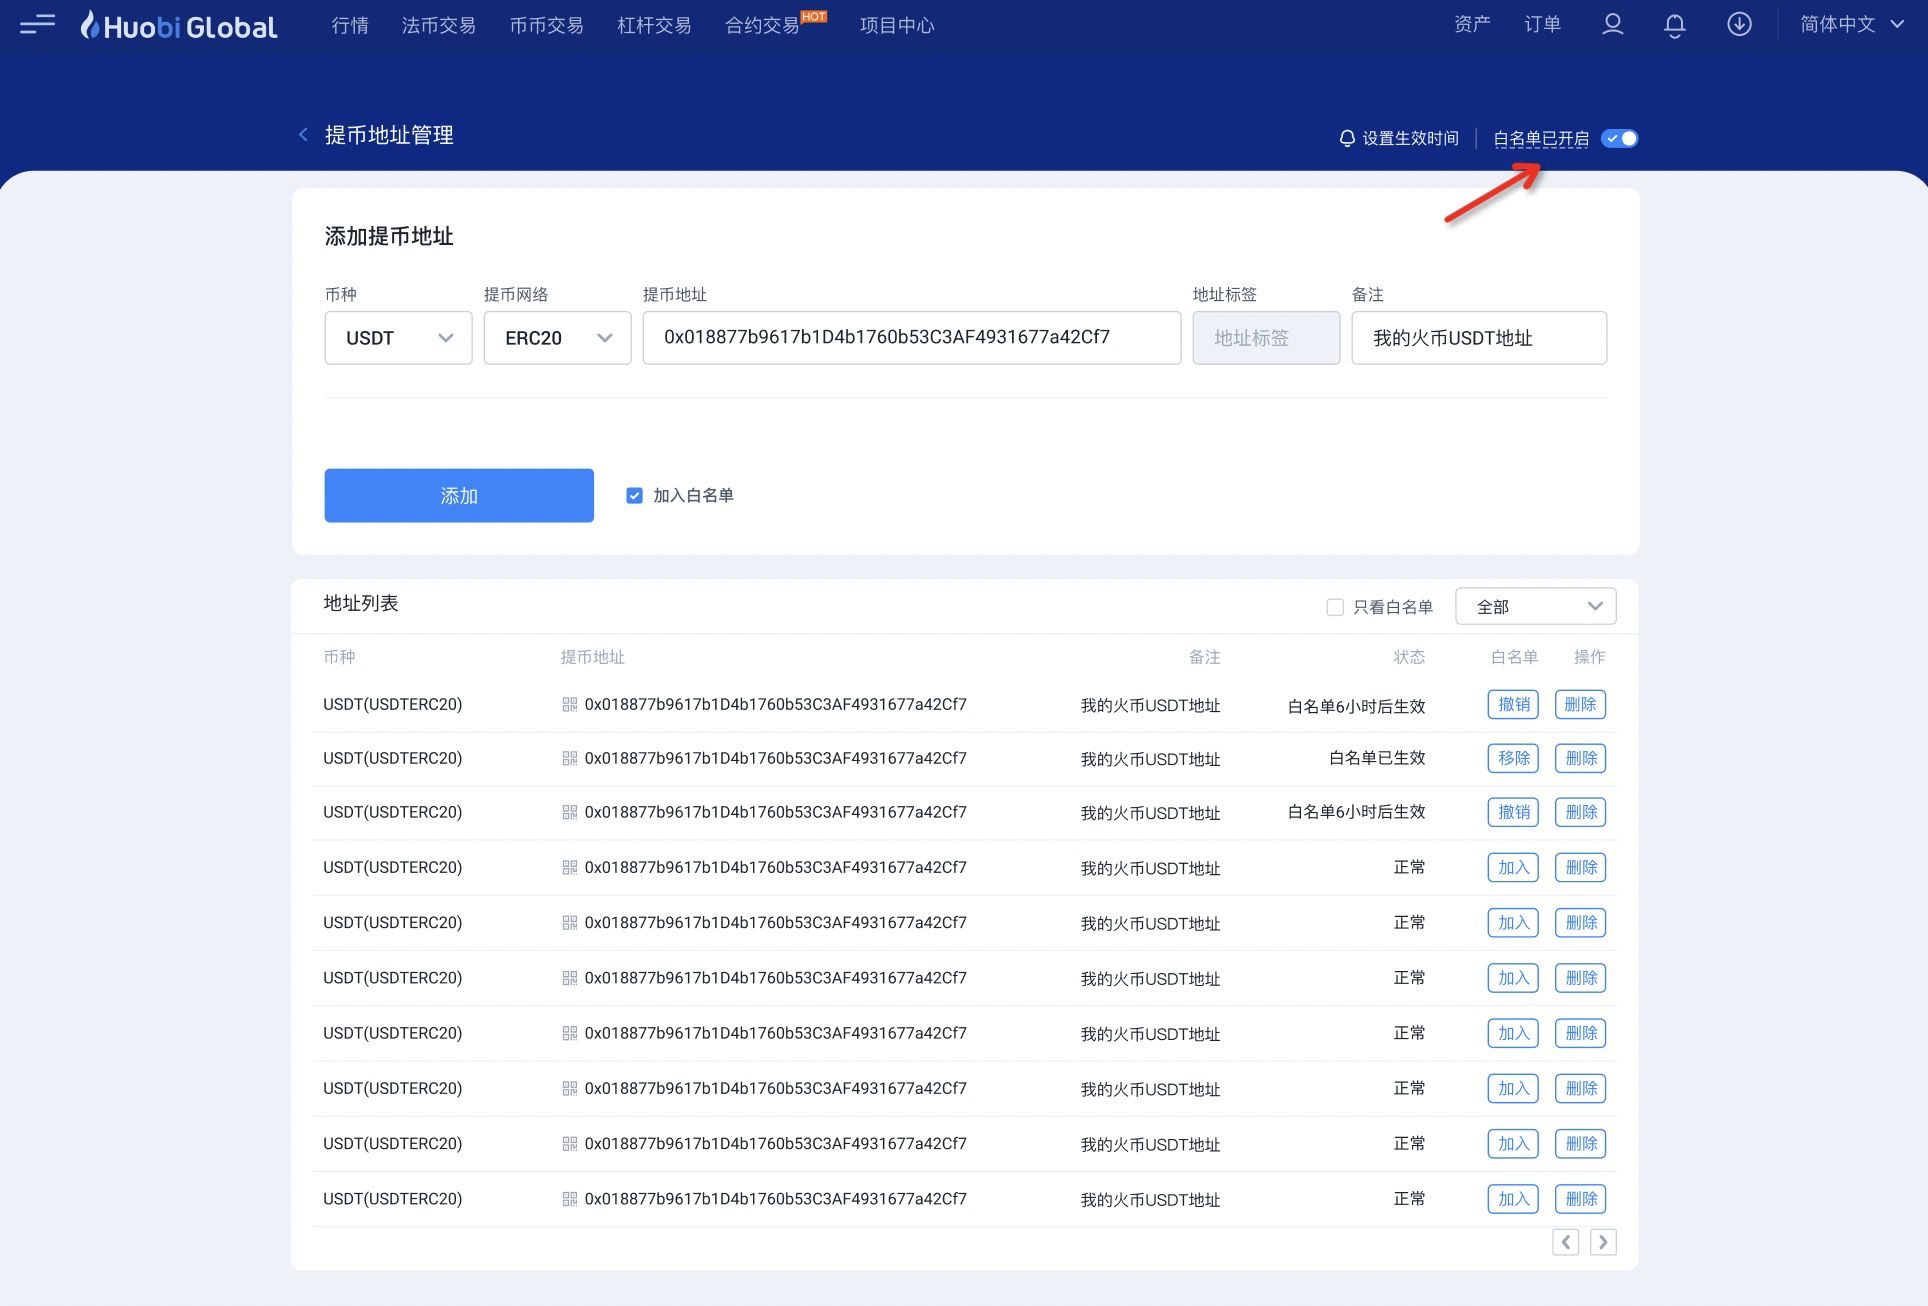Go to the previous page of addresses
This screenshot has height=1306, width=1928.
coord(1566,1242)
